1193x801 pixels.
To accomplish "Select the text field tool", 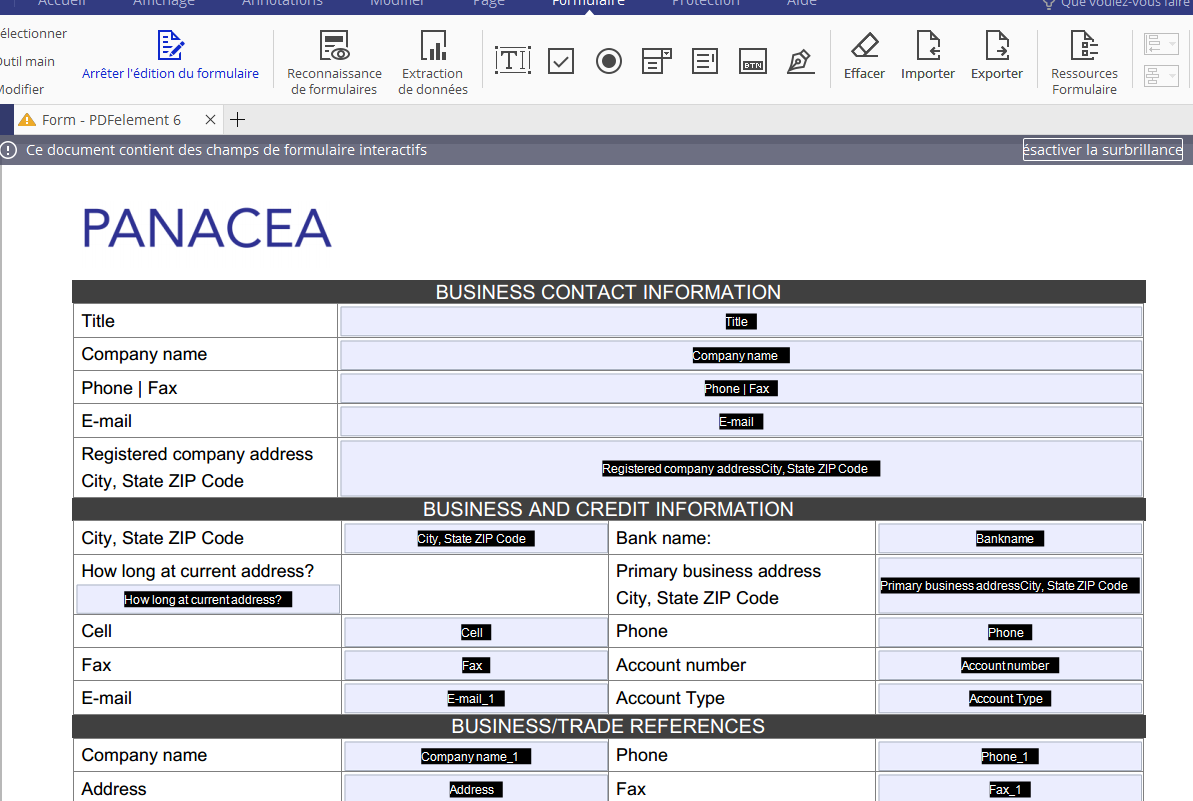I will click(x=513, y=60).
